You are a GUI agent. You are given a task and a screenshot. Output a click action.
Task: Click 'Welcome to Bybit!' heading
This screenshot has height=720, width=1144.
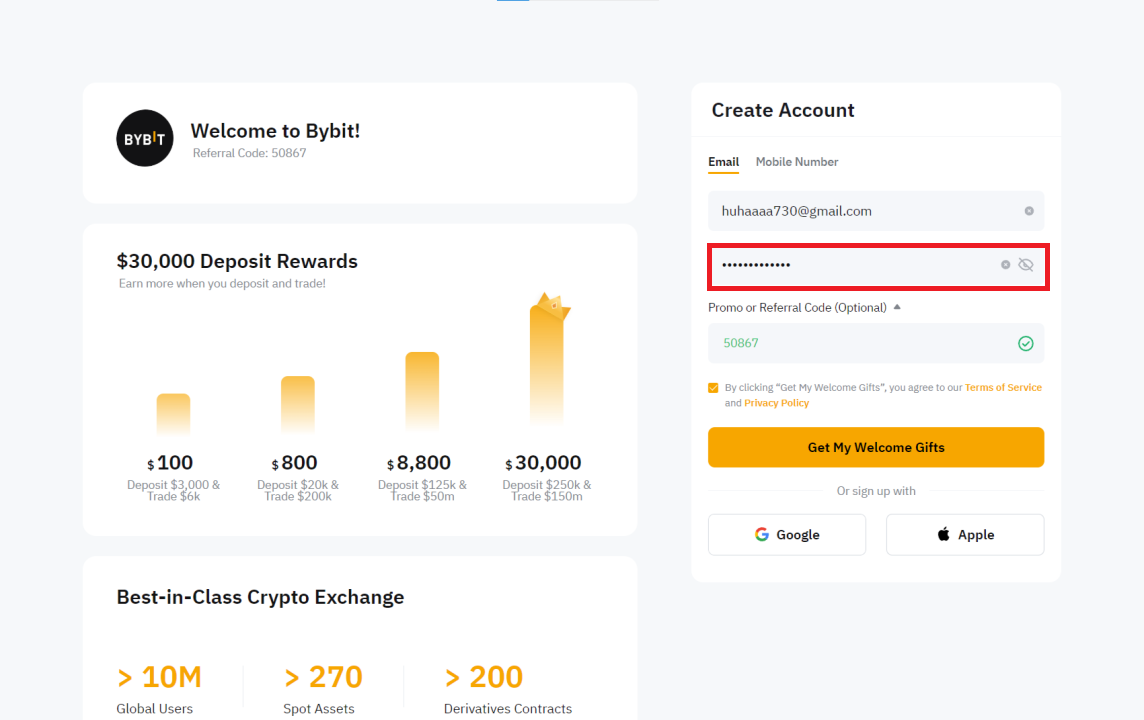pyautogui.click(x=275, y=131)
